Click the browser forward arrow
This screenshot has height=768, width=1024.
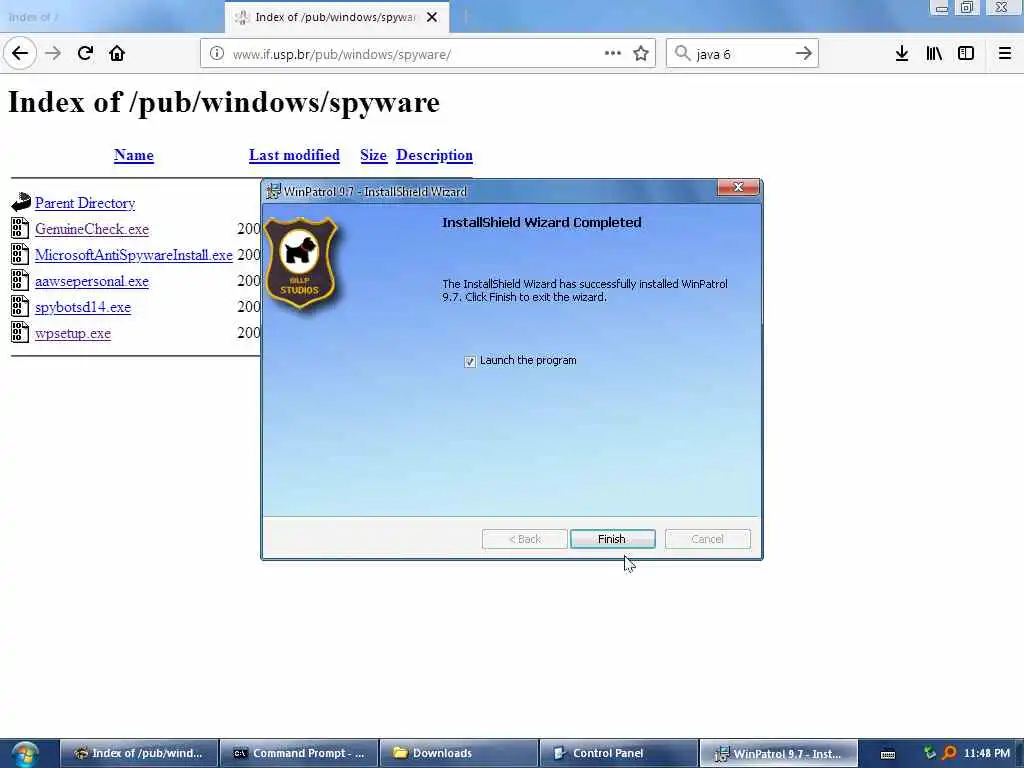click(53, 54)
